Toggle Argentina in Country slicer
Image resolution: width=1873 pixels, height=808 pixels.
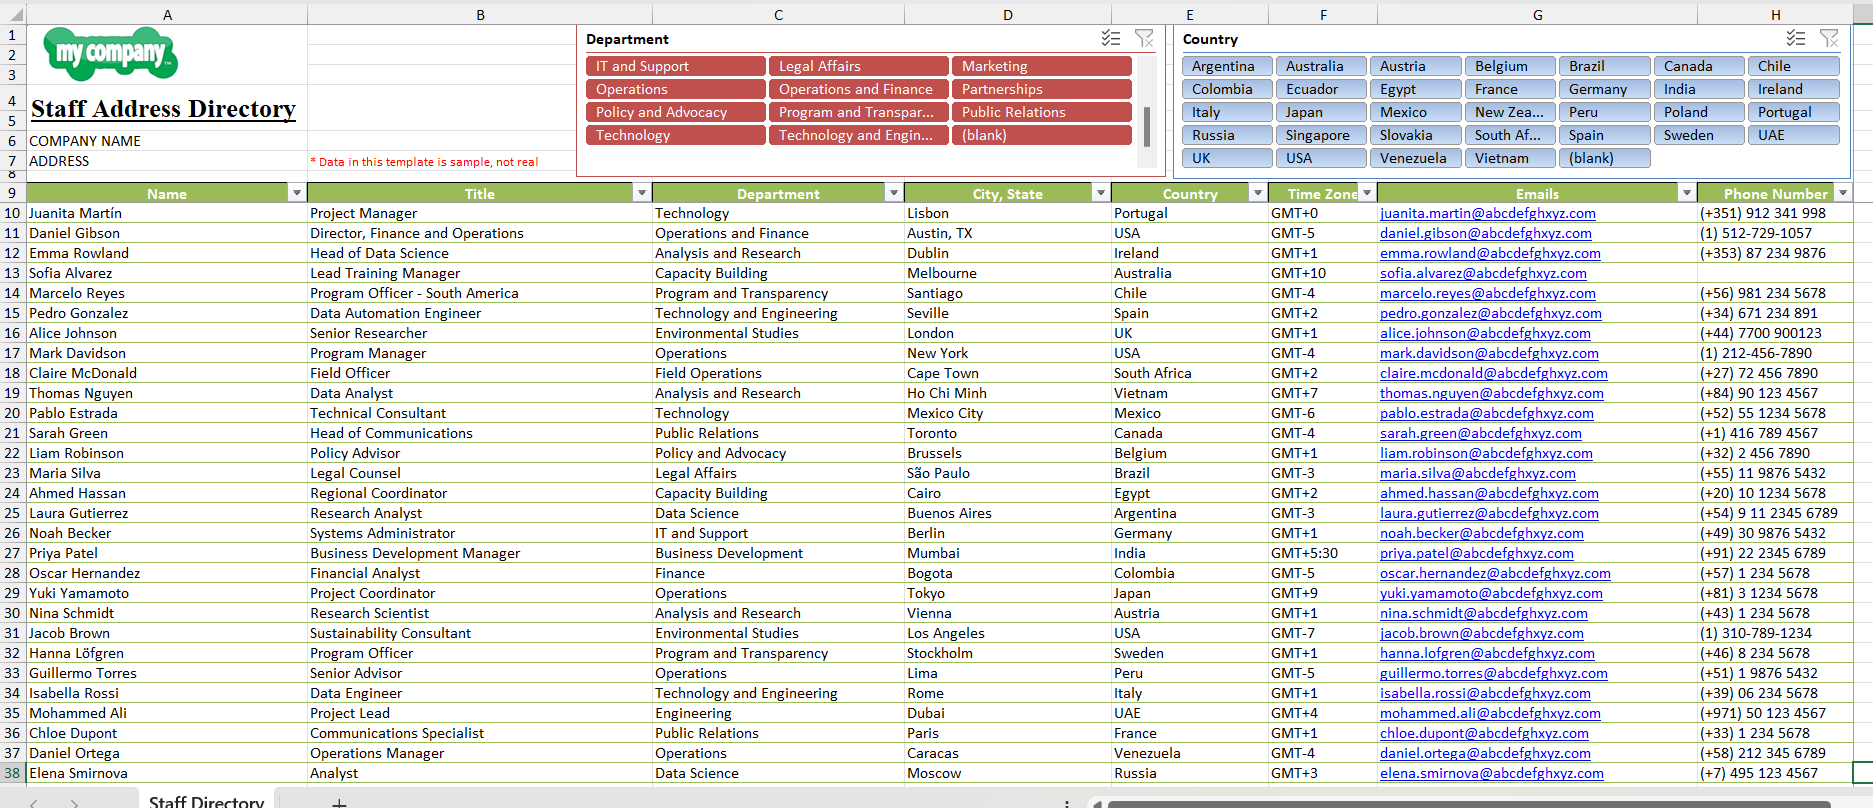pos(1227,66)
